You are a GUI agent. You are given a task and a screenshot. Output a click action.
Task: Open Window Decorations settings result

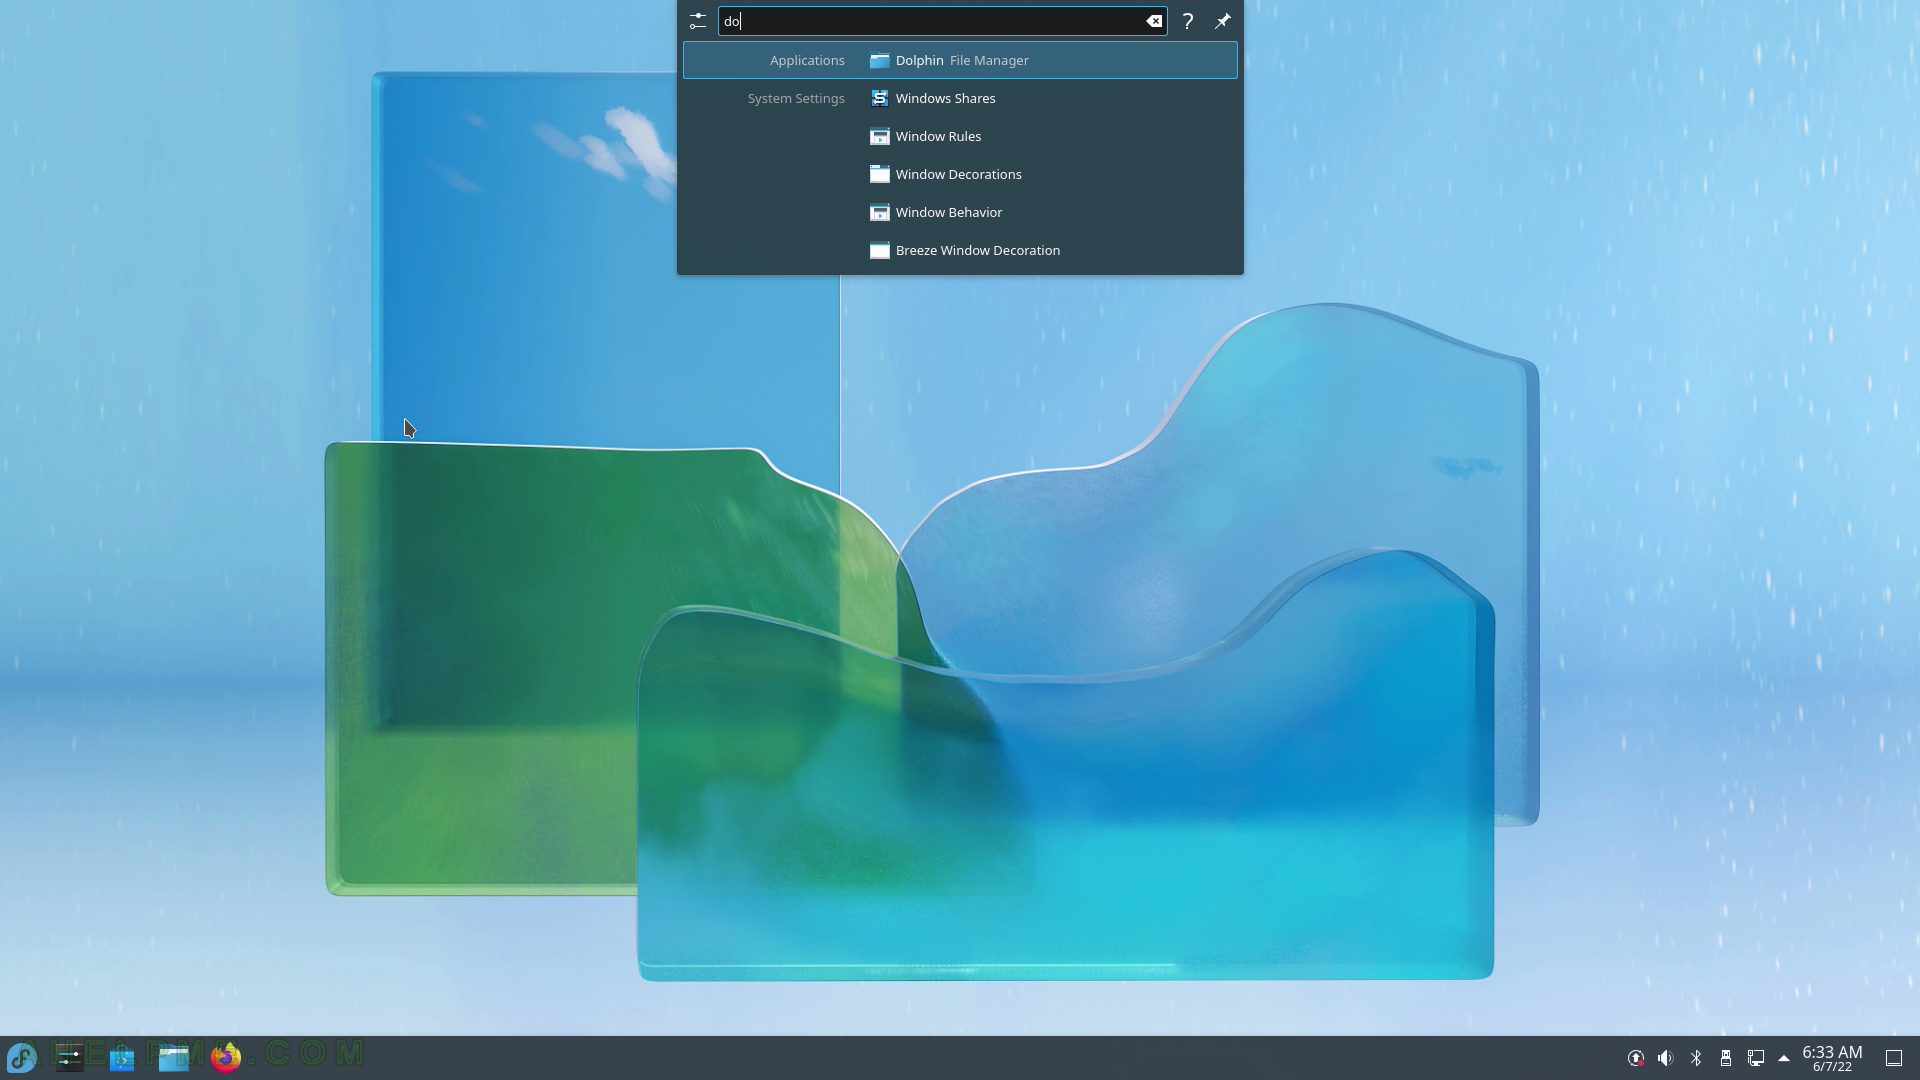pos(960,174)
